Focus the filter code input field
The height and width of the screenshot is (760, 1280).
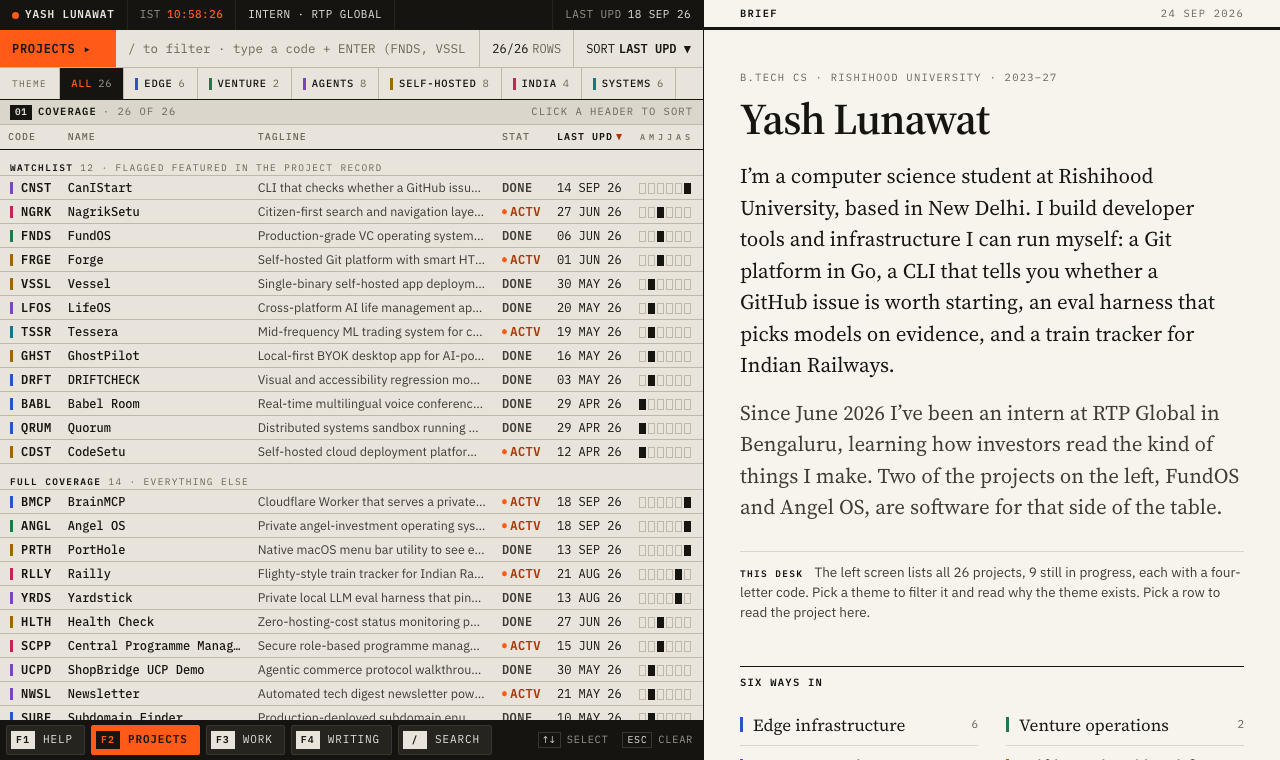pyautogui.click(x=298, y=49)
